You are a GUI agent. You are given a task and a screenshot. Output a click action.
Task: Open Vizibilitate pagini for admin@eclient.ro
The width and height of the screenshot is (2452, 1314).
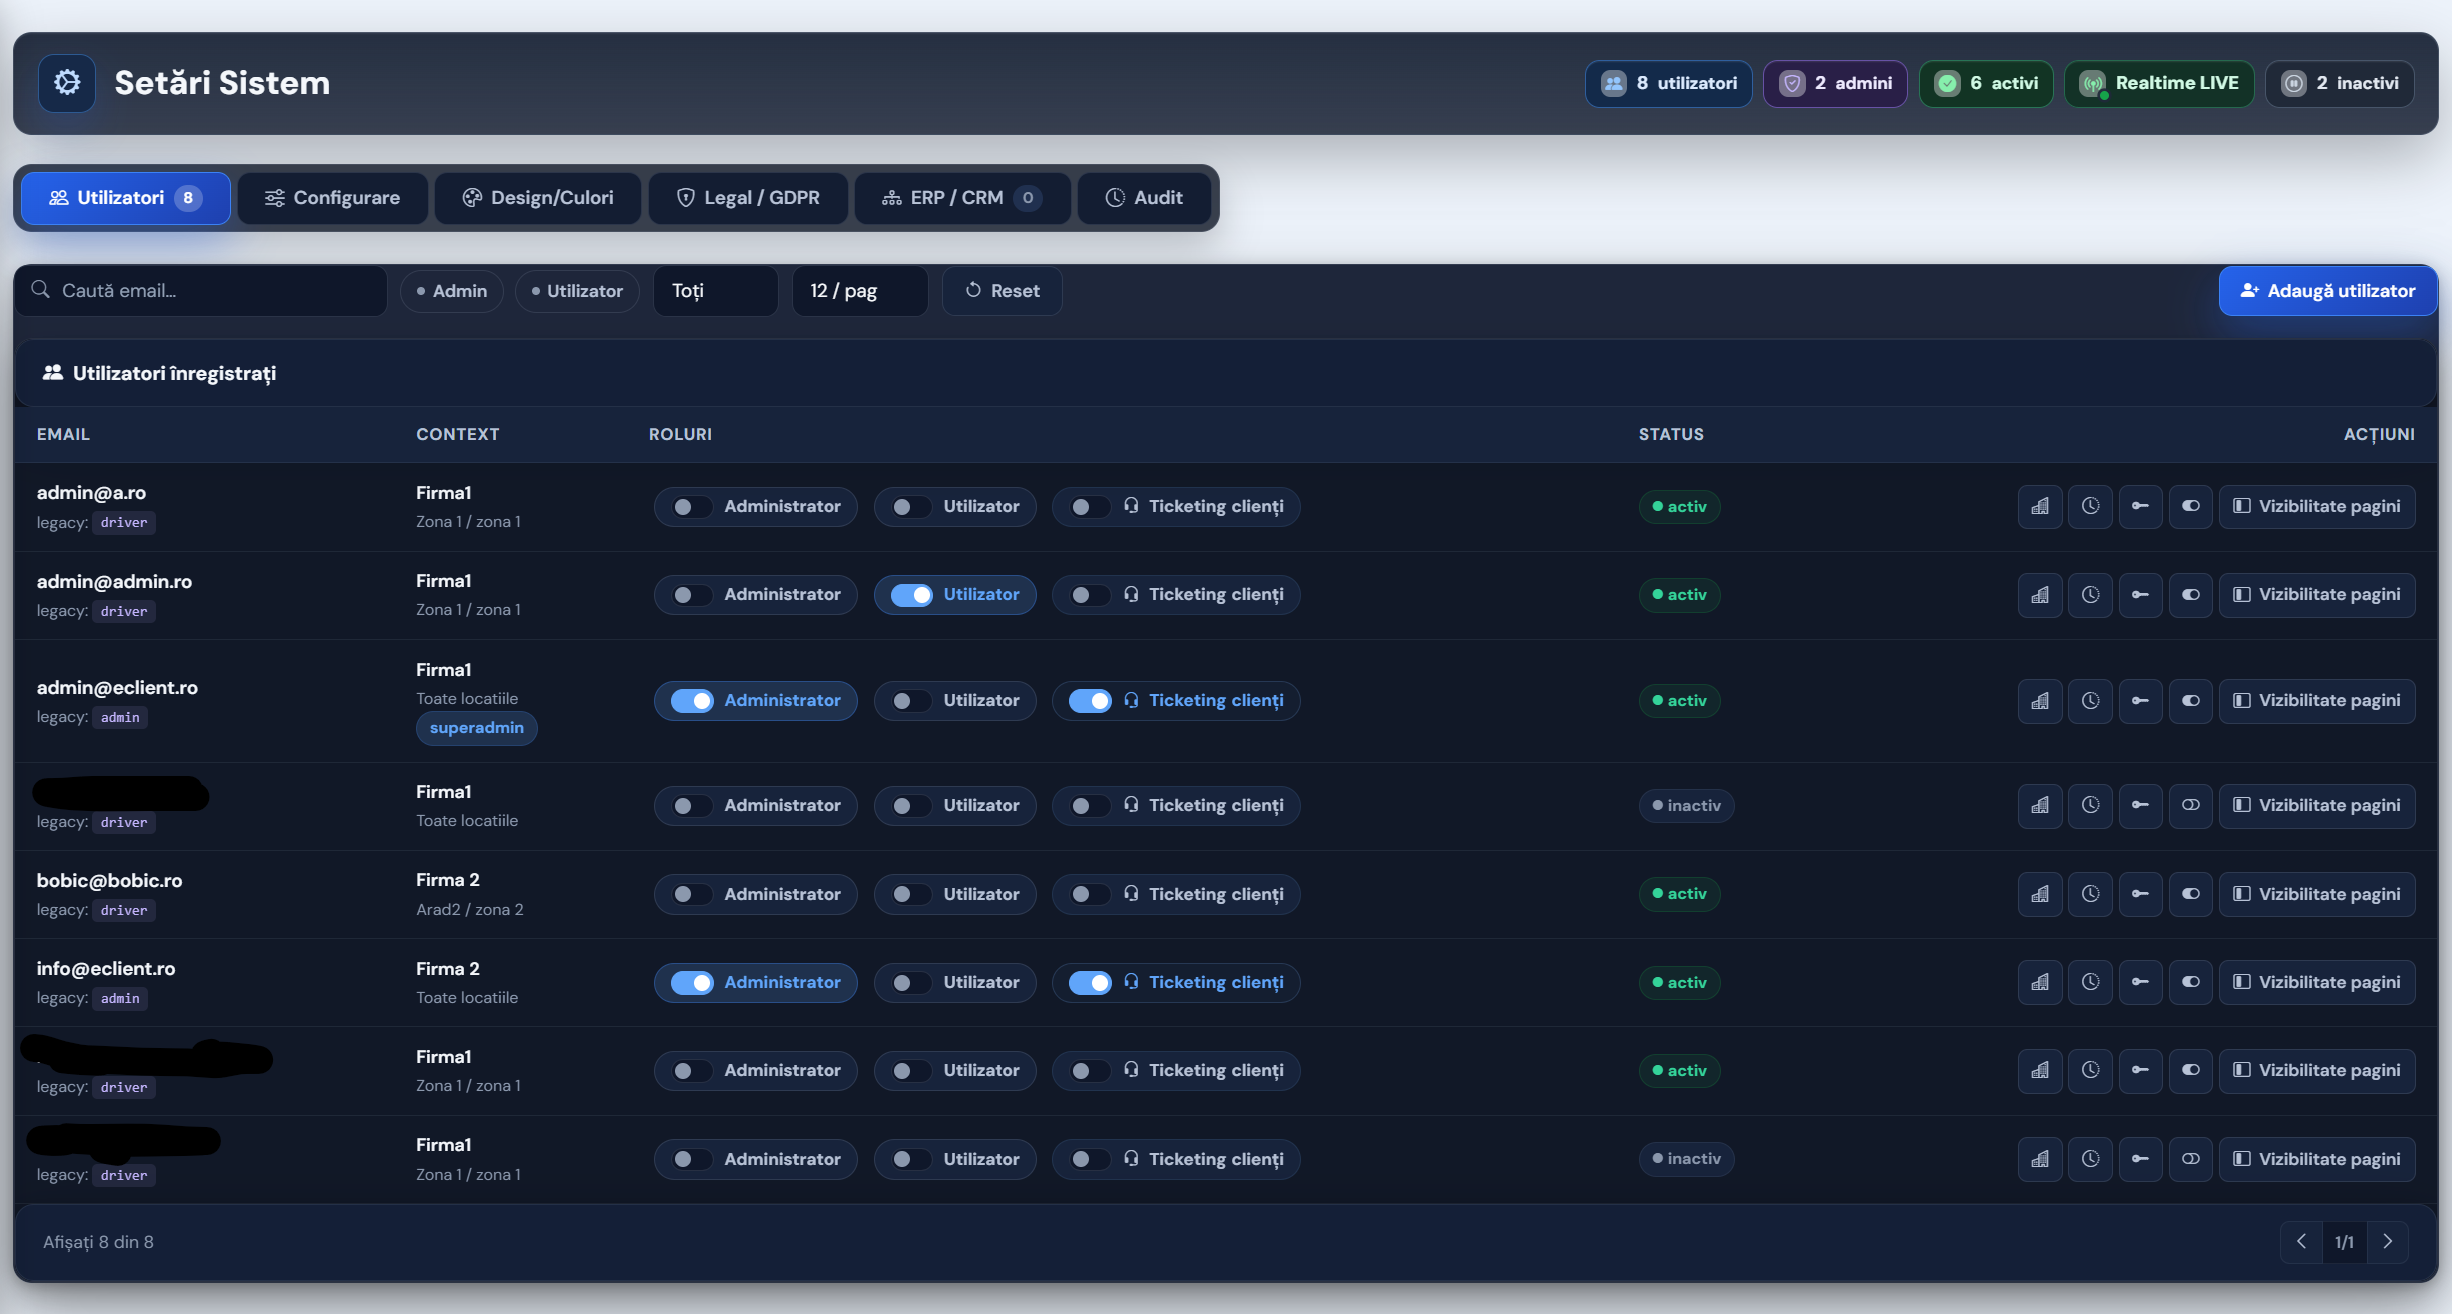2317,701
